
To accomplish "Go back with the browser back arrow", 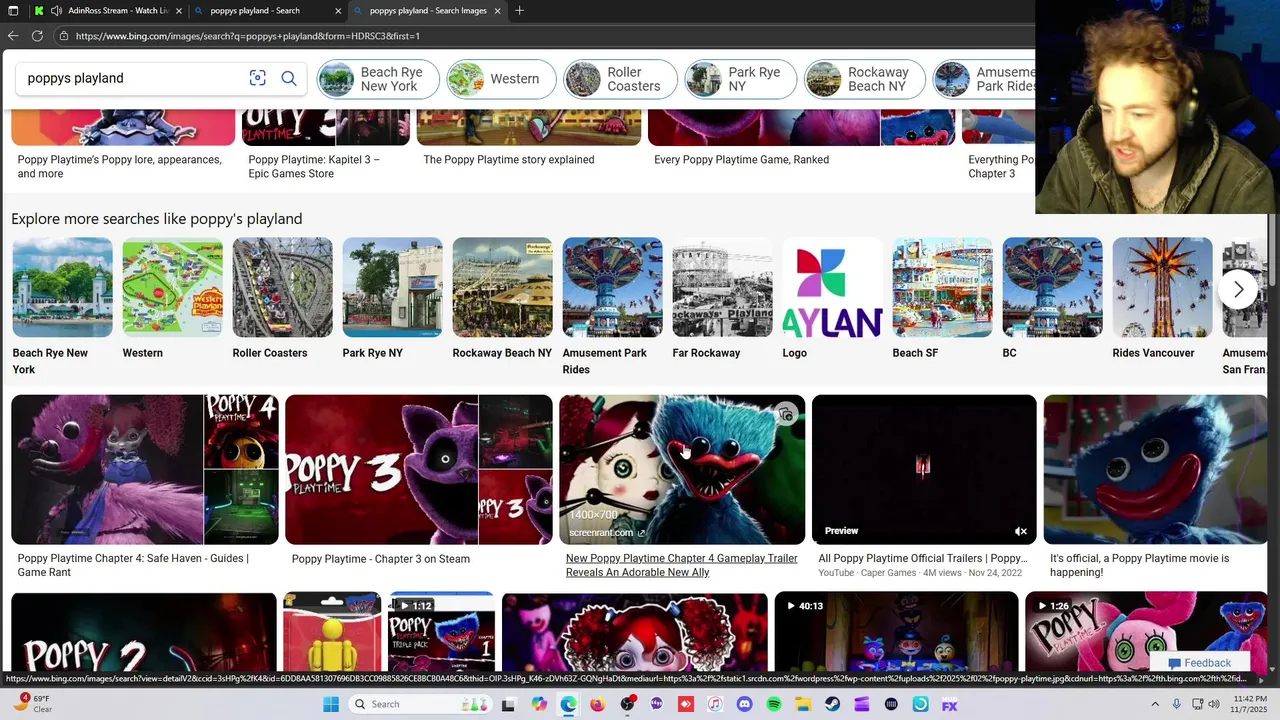I will coord(13,35).
